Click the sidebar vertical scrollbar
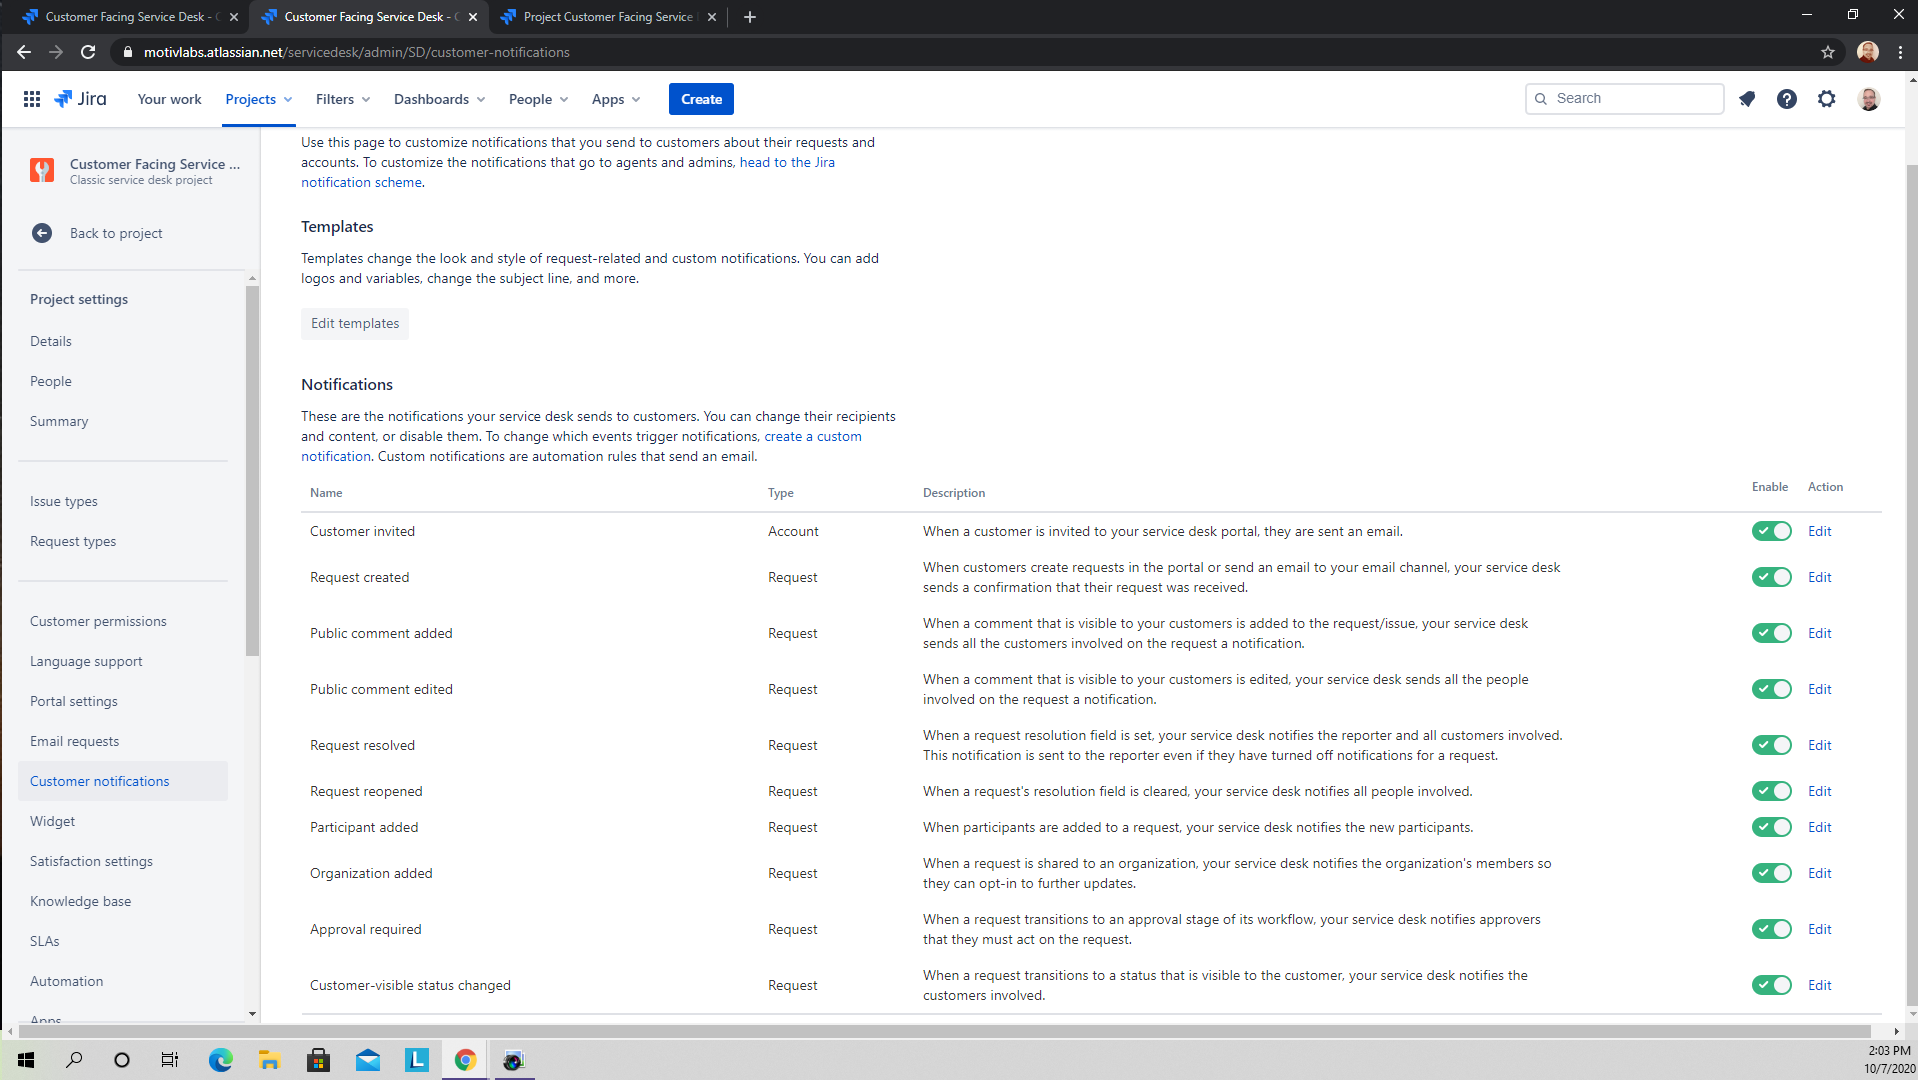Screen dimensions: 1918x1080 tap(252, 470)
